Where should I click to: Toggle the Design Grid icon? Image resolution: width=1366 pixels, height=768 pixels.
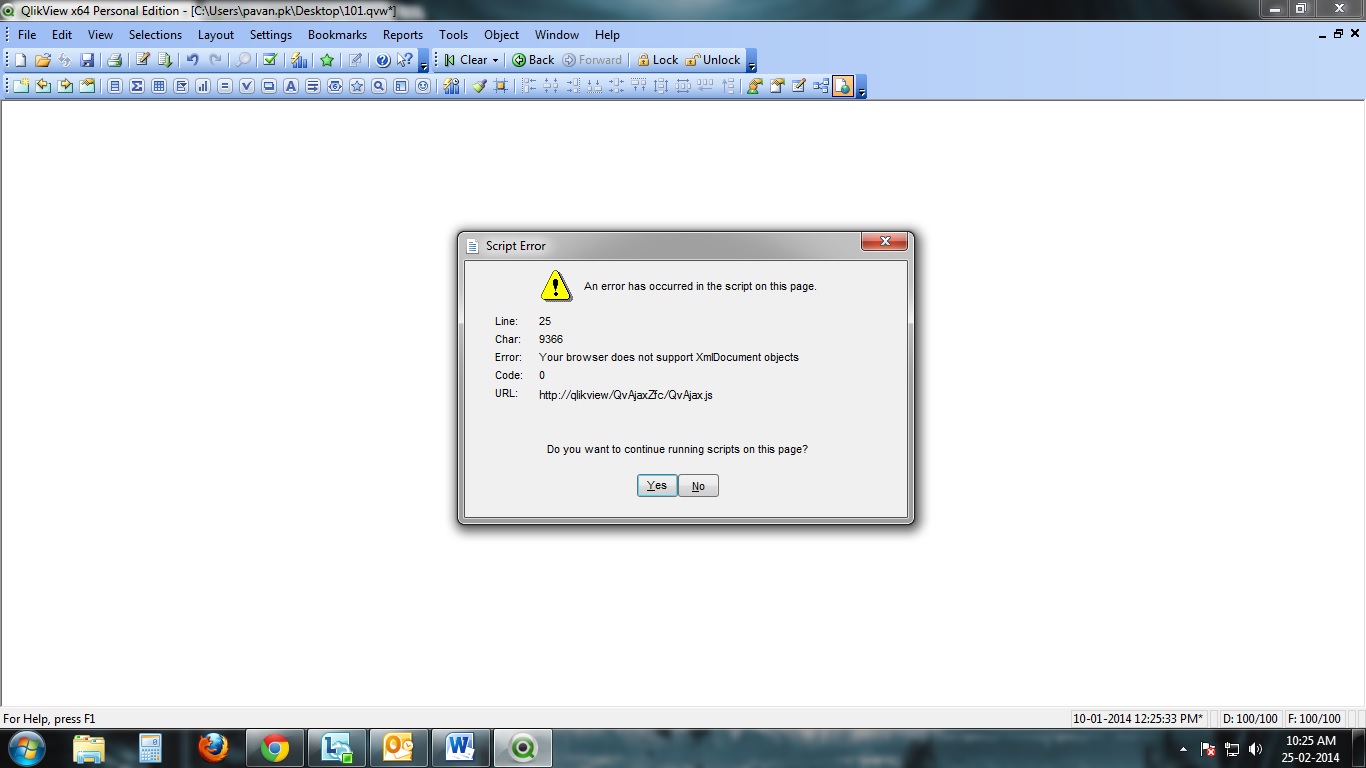pyautogui.click(x=501, y=86)
